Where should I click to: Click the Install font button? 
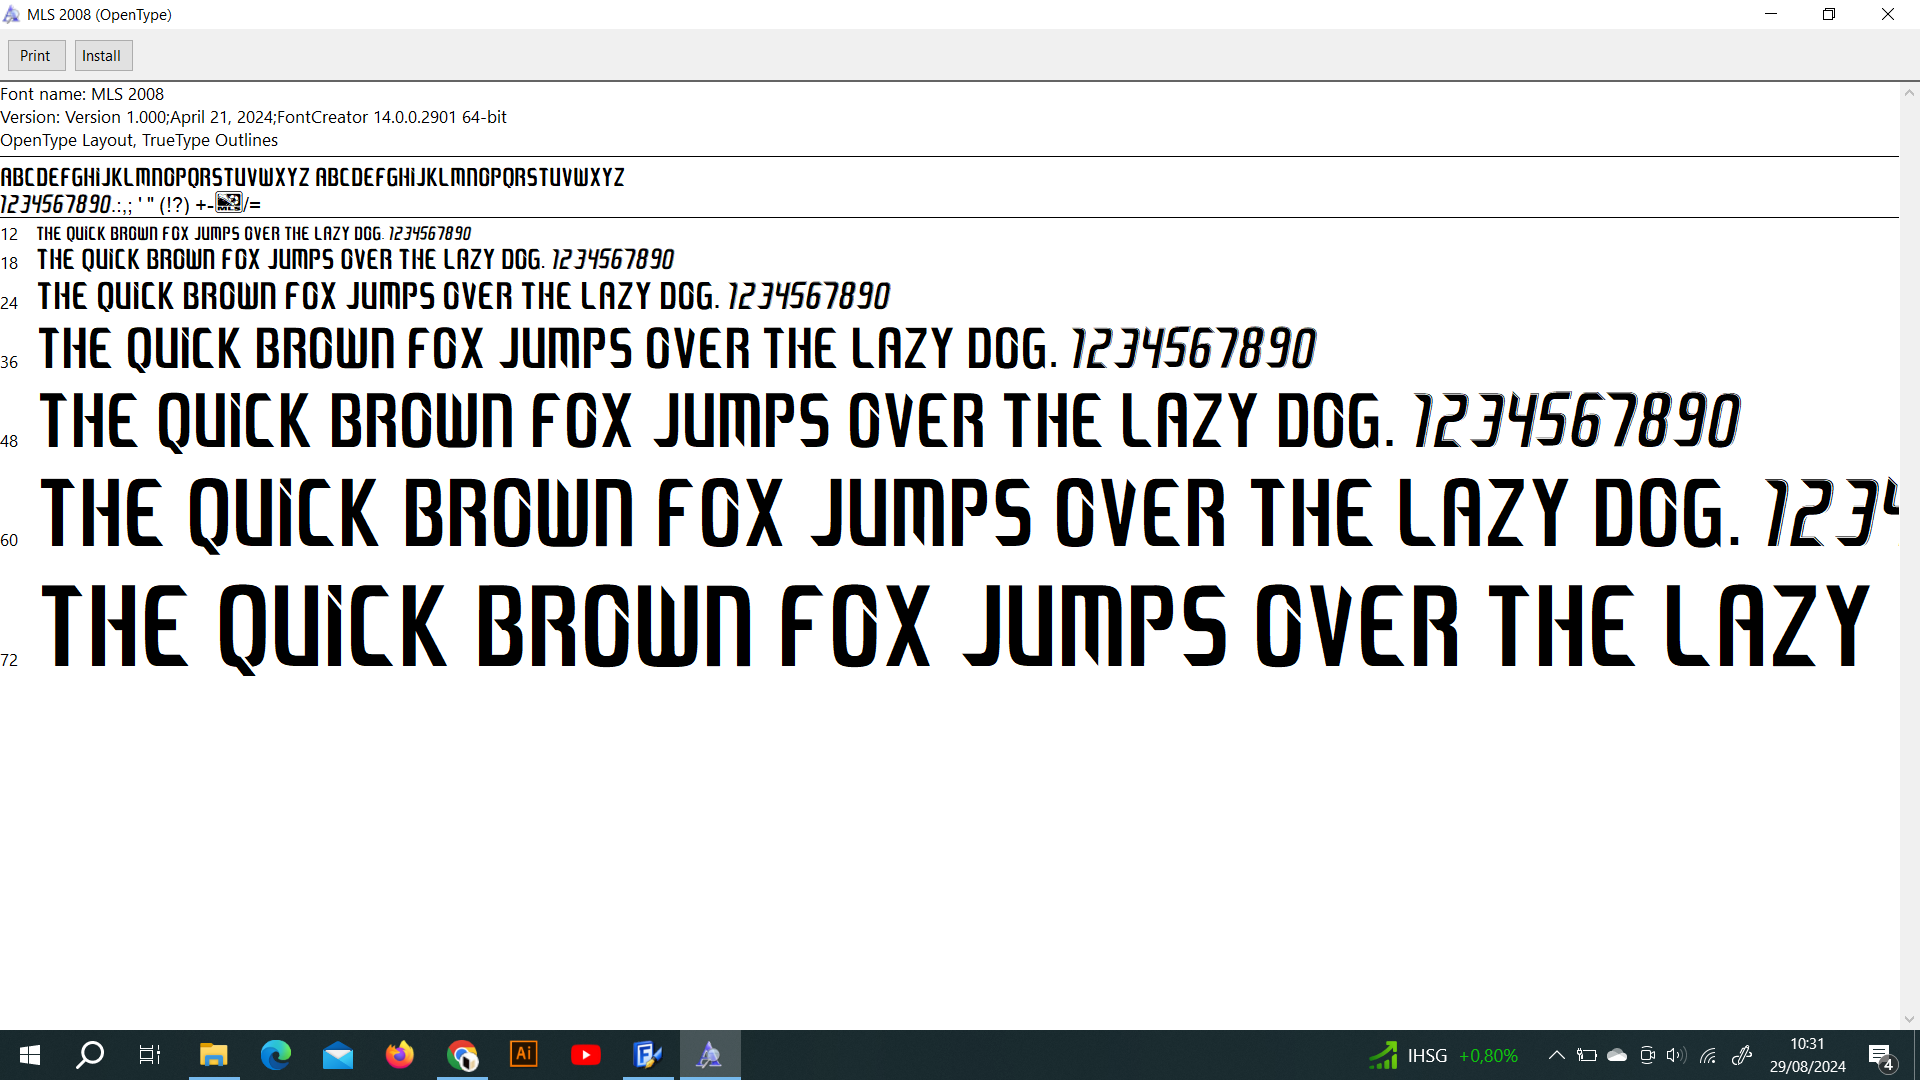point(102,56)
